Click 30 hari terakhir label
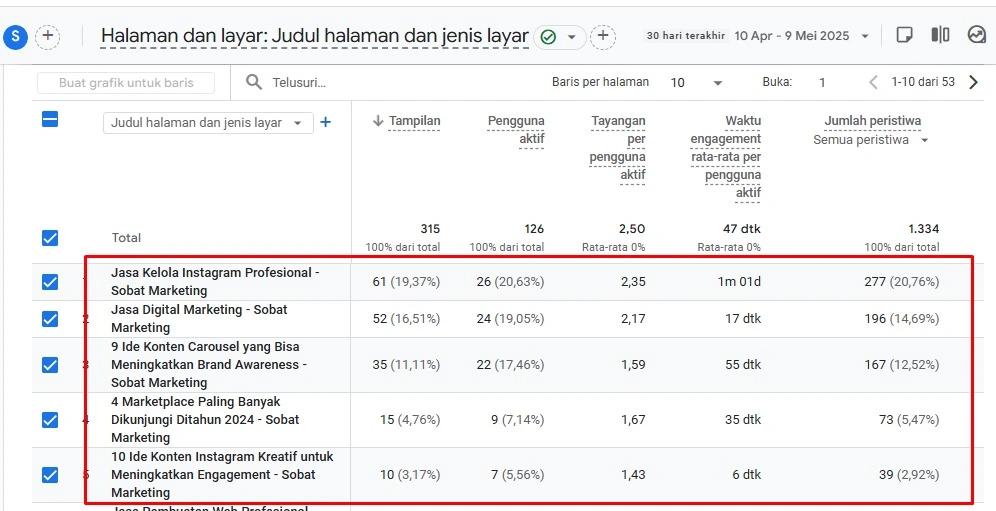 [x=686, y=36]
